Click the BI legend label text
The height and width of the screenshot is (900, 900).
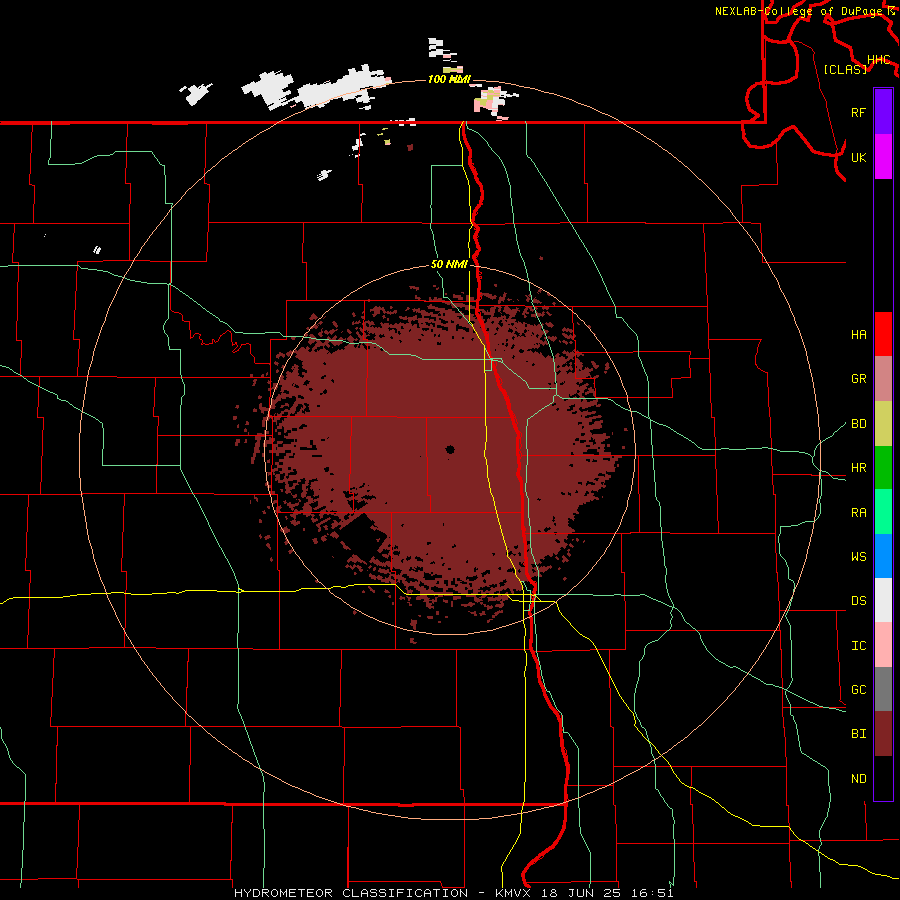[x=858, y=734]
